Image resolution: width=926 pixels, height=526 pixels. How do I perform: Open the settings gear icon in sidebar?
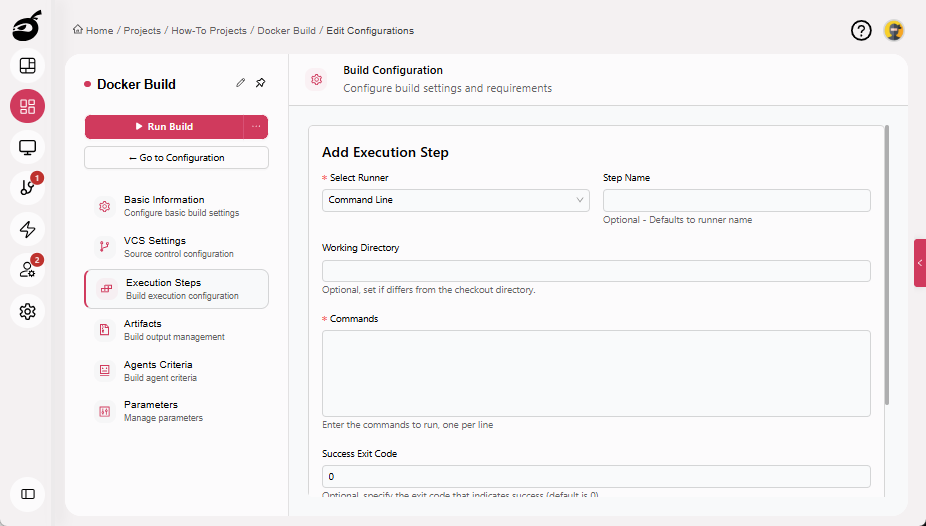(27, 311)
